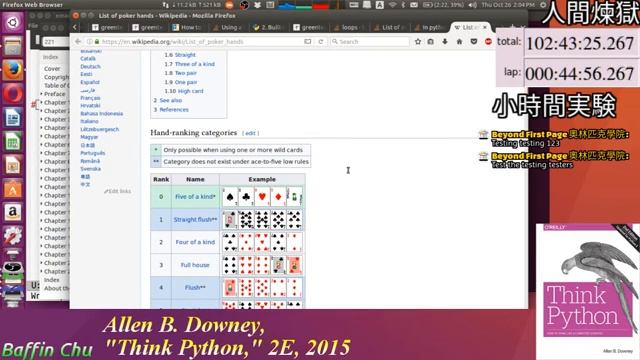Launch the Files manager from the dock
The width and height of the screenshot is (640, 360).
[13, 46]
